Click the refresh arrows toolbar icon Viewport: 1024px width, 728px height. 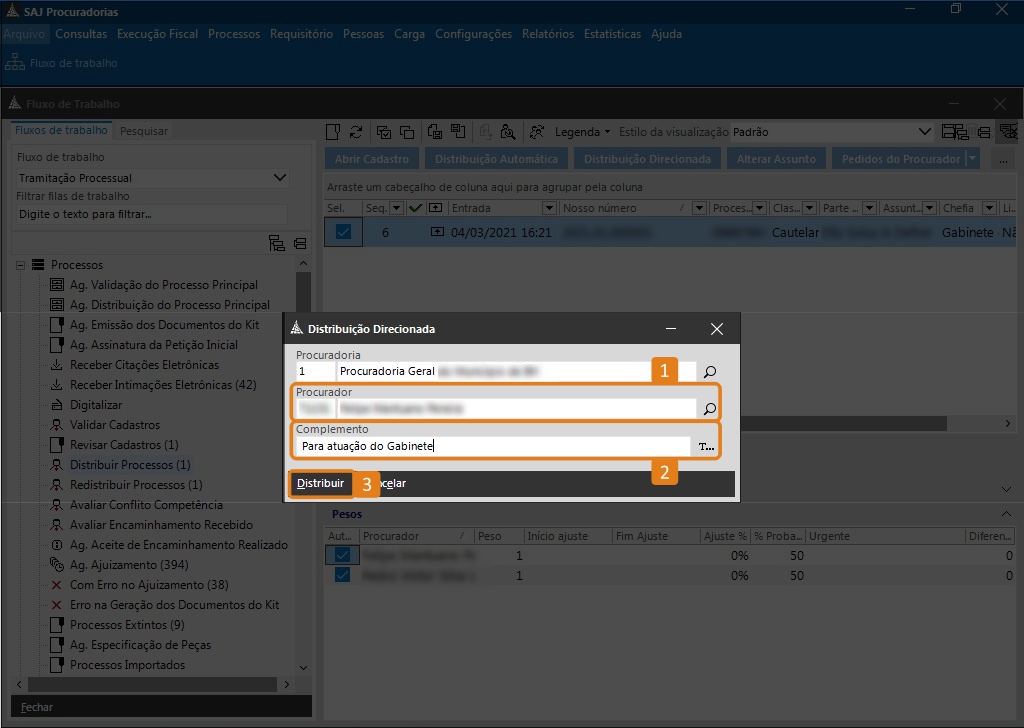356,132
